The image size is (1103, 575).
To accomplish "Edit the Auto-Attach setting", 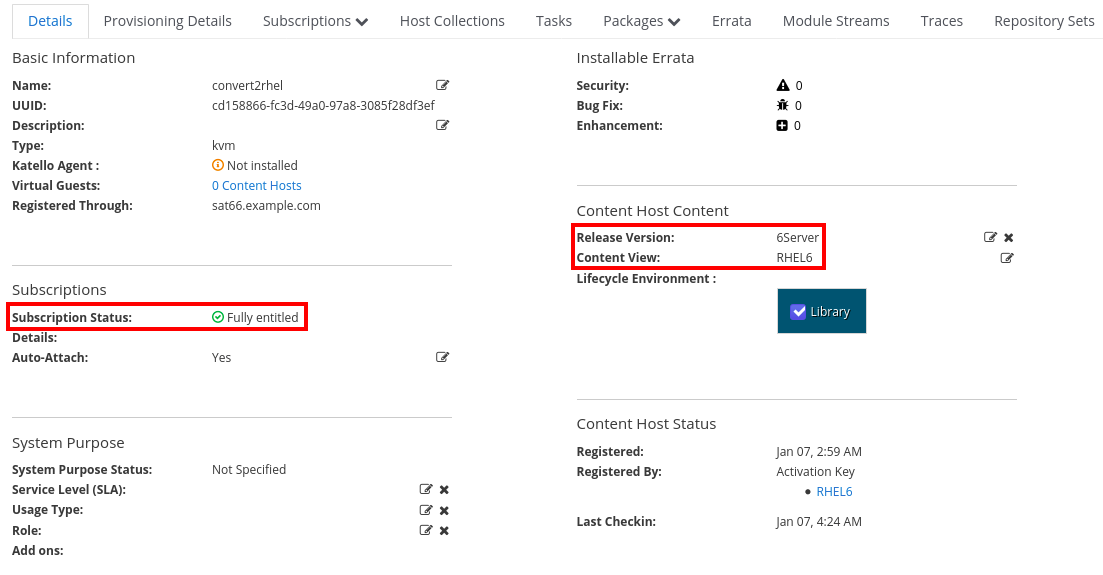I will click(x=442, y=358).
